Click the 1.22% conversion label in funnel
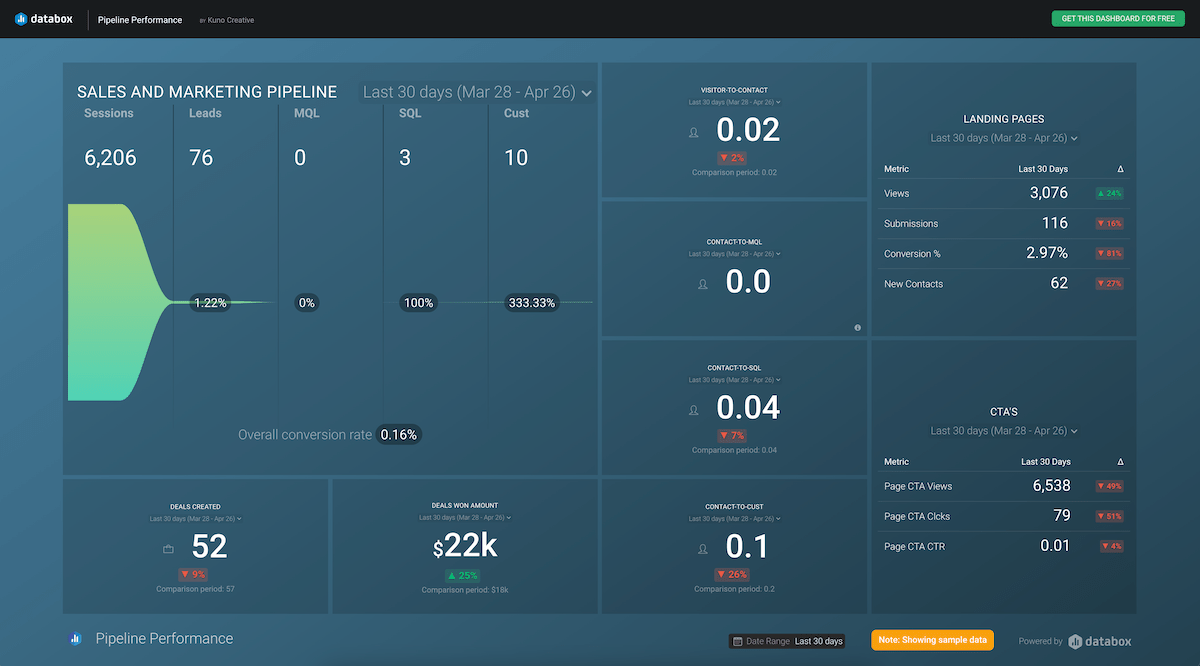 coord(210,302)
